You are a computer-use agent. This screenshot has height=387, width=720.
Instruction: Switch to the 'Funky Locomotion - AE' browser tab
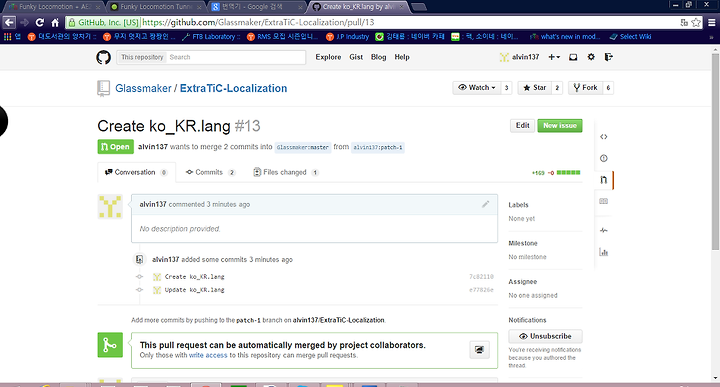pos(53,7)
